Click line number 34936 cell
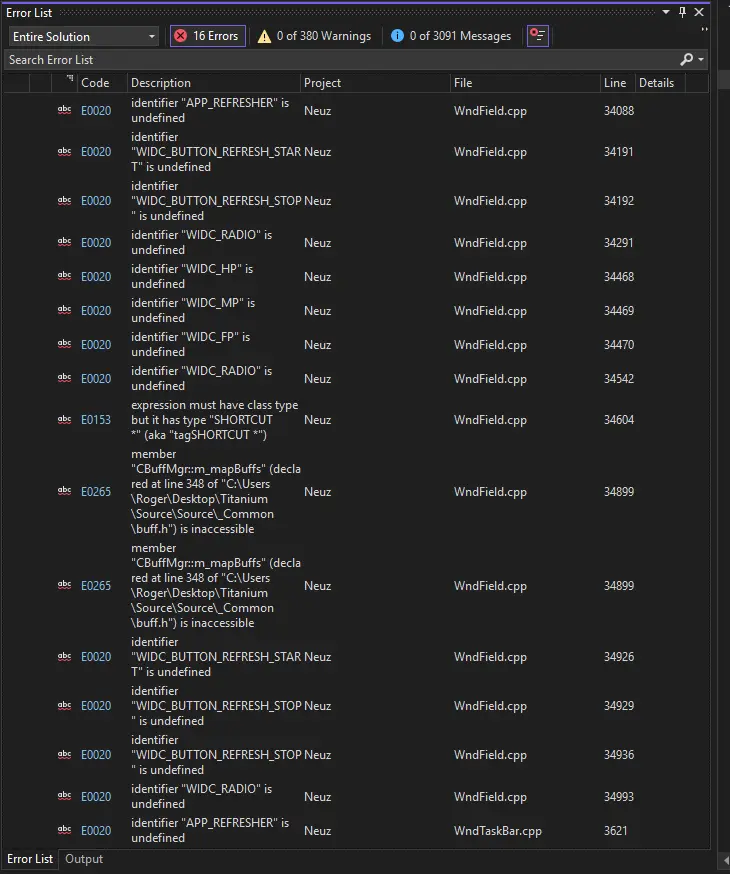Image resolution: width=730 pixels, height=874 pixels. tap(619, 755)
